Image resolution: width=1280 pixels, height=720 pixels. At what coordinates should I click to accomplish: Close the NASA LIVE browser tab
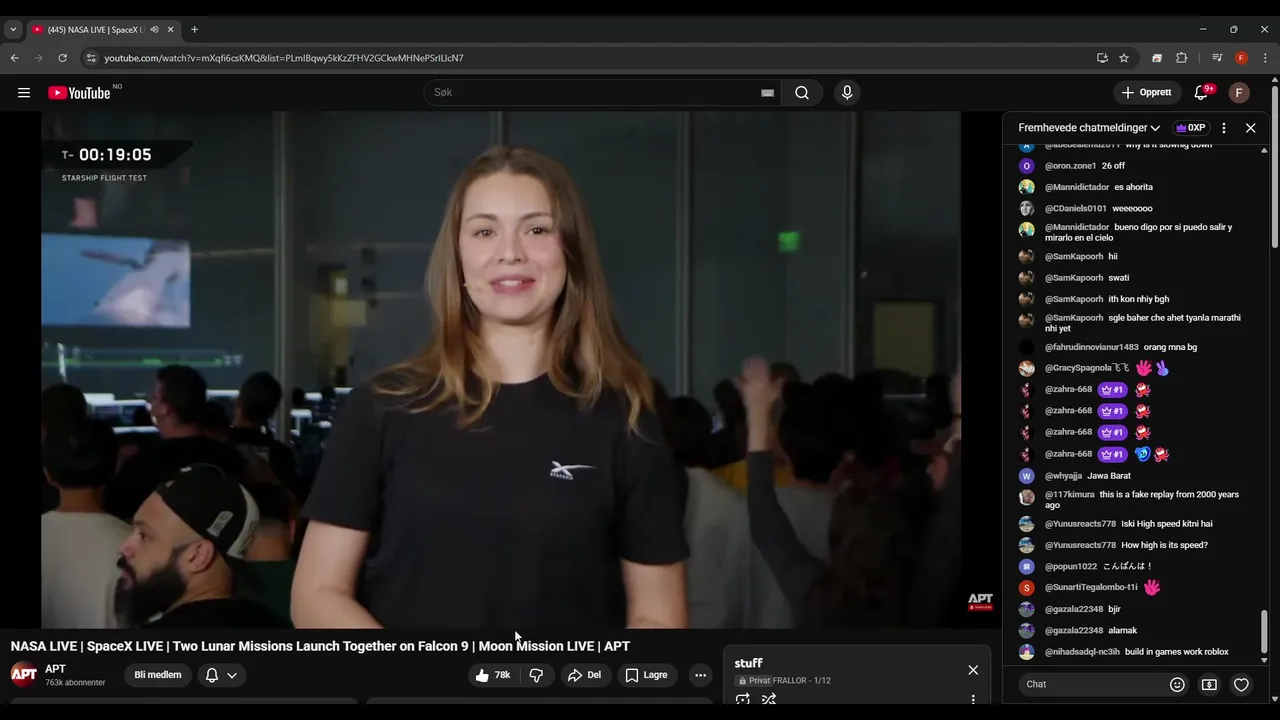coord(170,30)
